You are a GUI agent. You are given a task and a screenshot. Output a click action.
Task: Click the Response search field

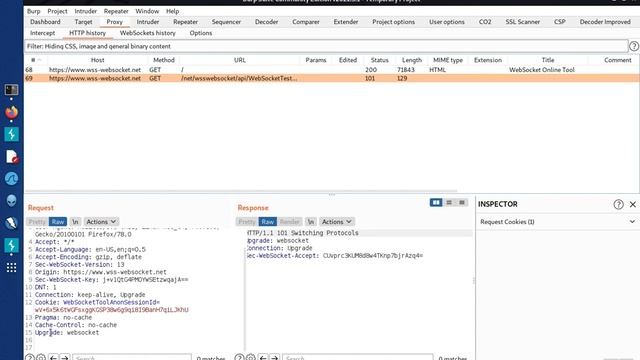[x=357, y=358]
